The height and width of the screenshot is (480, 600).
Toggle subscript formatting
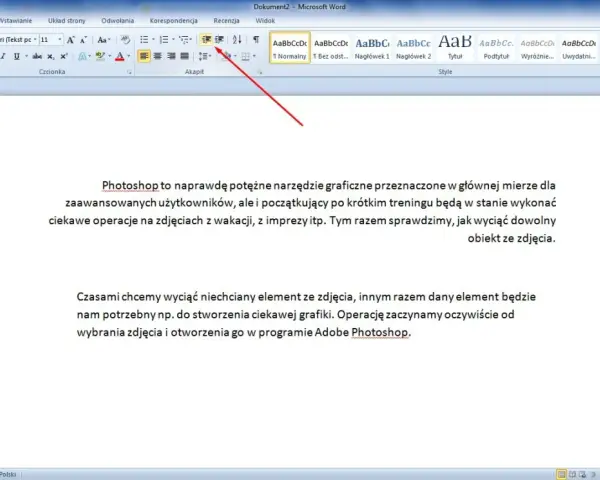[51, 57]
